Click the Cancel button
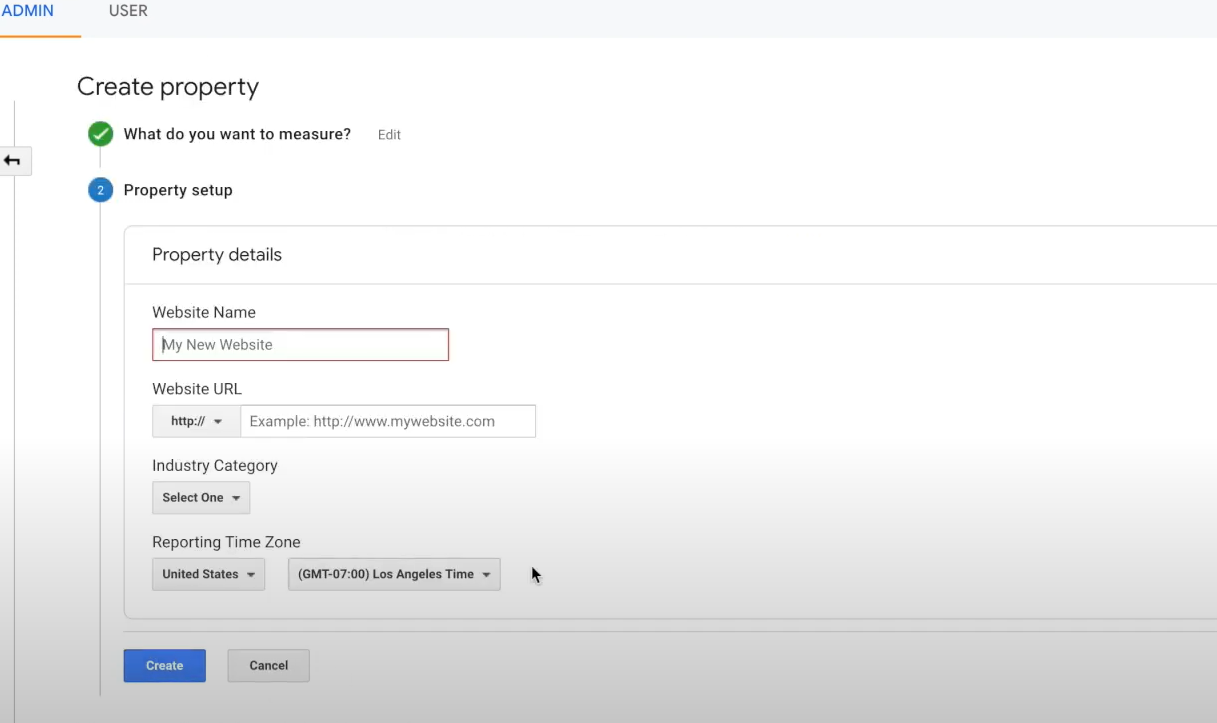Viewport: 1217px width, 723px height. coord(268,666)
